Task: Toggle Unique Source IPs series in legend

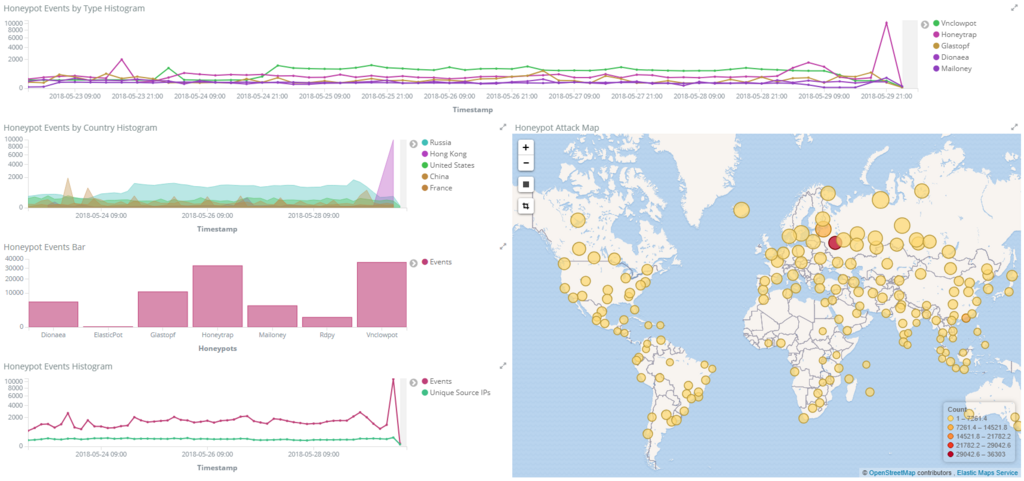Action: click(456, 392)
